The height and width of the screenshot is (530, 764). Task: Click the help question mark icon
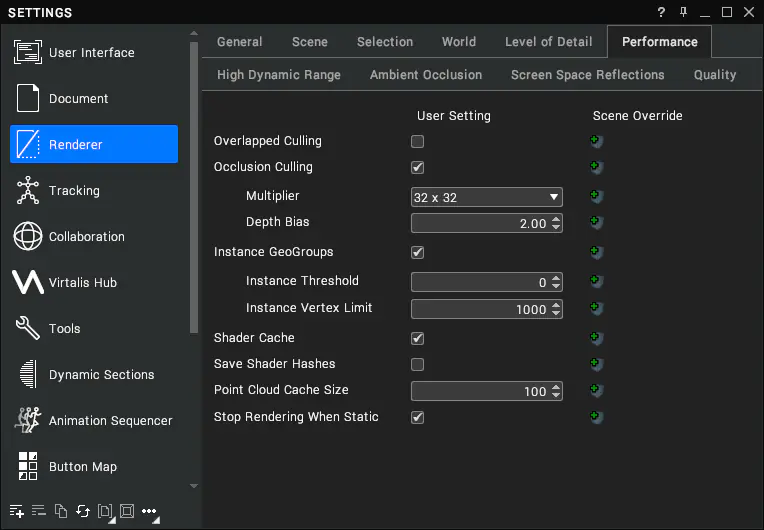click(x=661, y=12)
